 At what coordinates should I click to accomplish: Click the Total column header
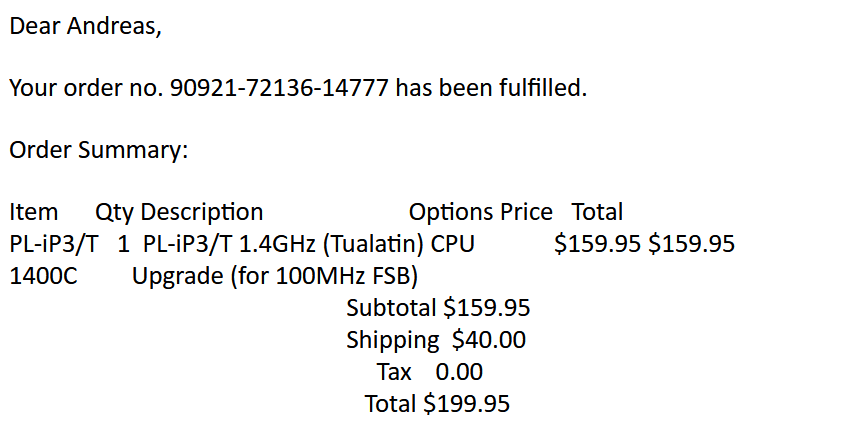(597, 212)
